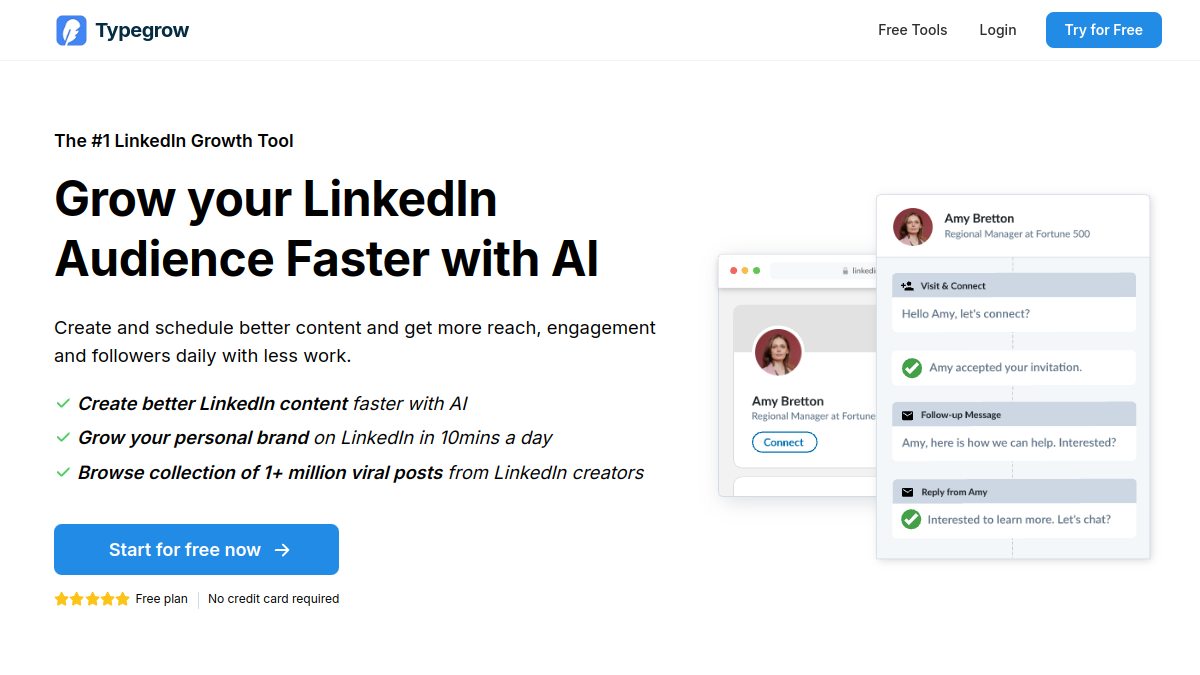Image resolution: width=1200 pixels, height=675 pixels.
Task: Open the Free Tools menu item
Action: [x=912, y=30]
